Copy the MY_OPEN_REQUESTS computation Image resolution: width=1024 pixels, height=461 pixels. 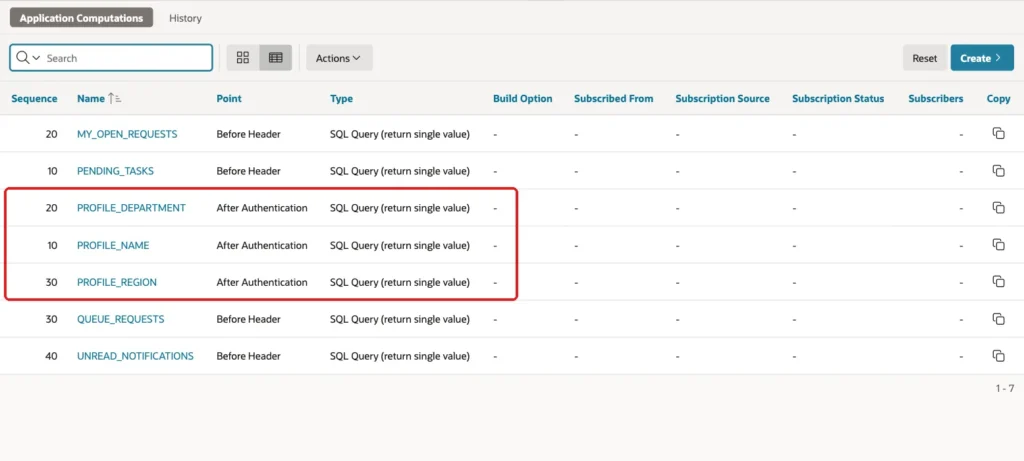[998, 133]
